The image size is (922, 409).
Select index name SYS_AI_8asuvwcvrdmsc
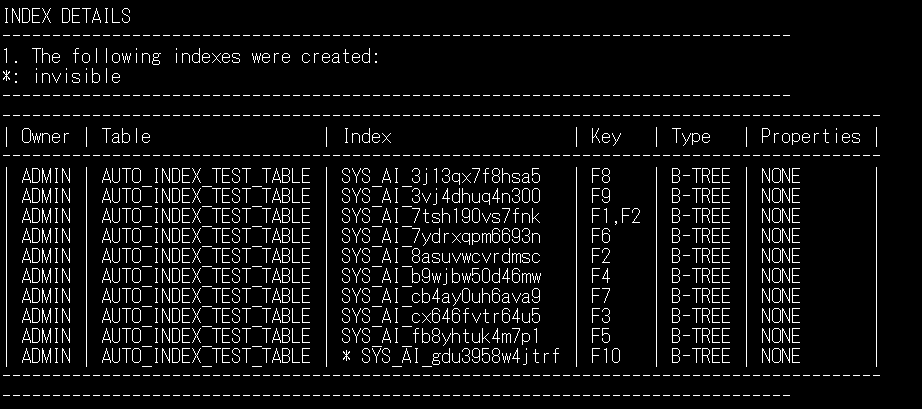click(x=440, y=256)
